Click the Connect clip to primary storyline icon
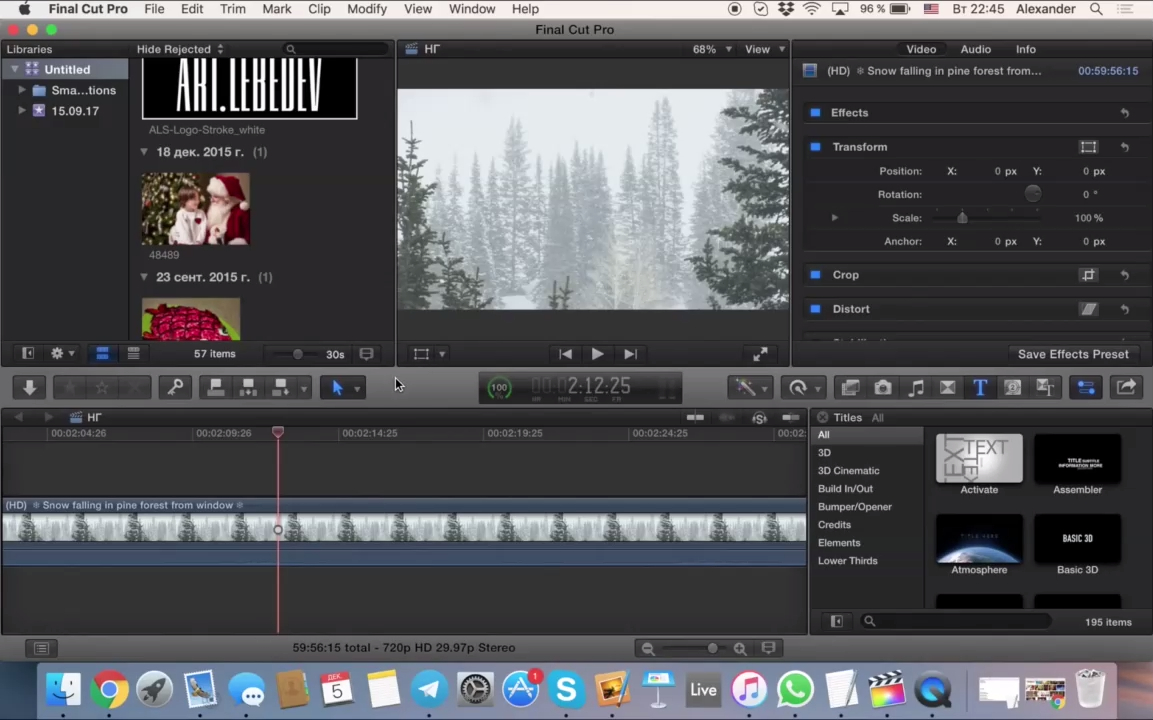The height and width of the screenshot is (720, 1153). click(215, 388)
